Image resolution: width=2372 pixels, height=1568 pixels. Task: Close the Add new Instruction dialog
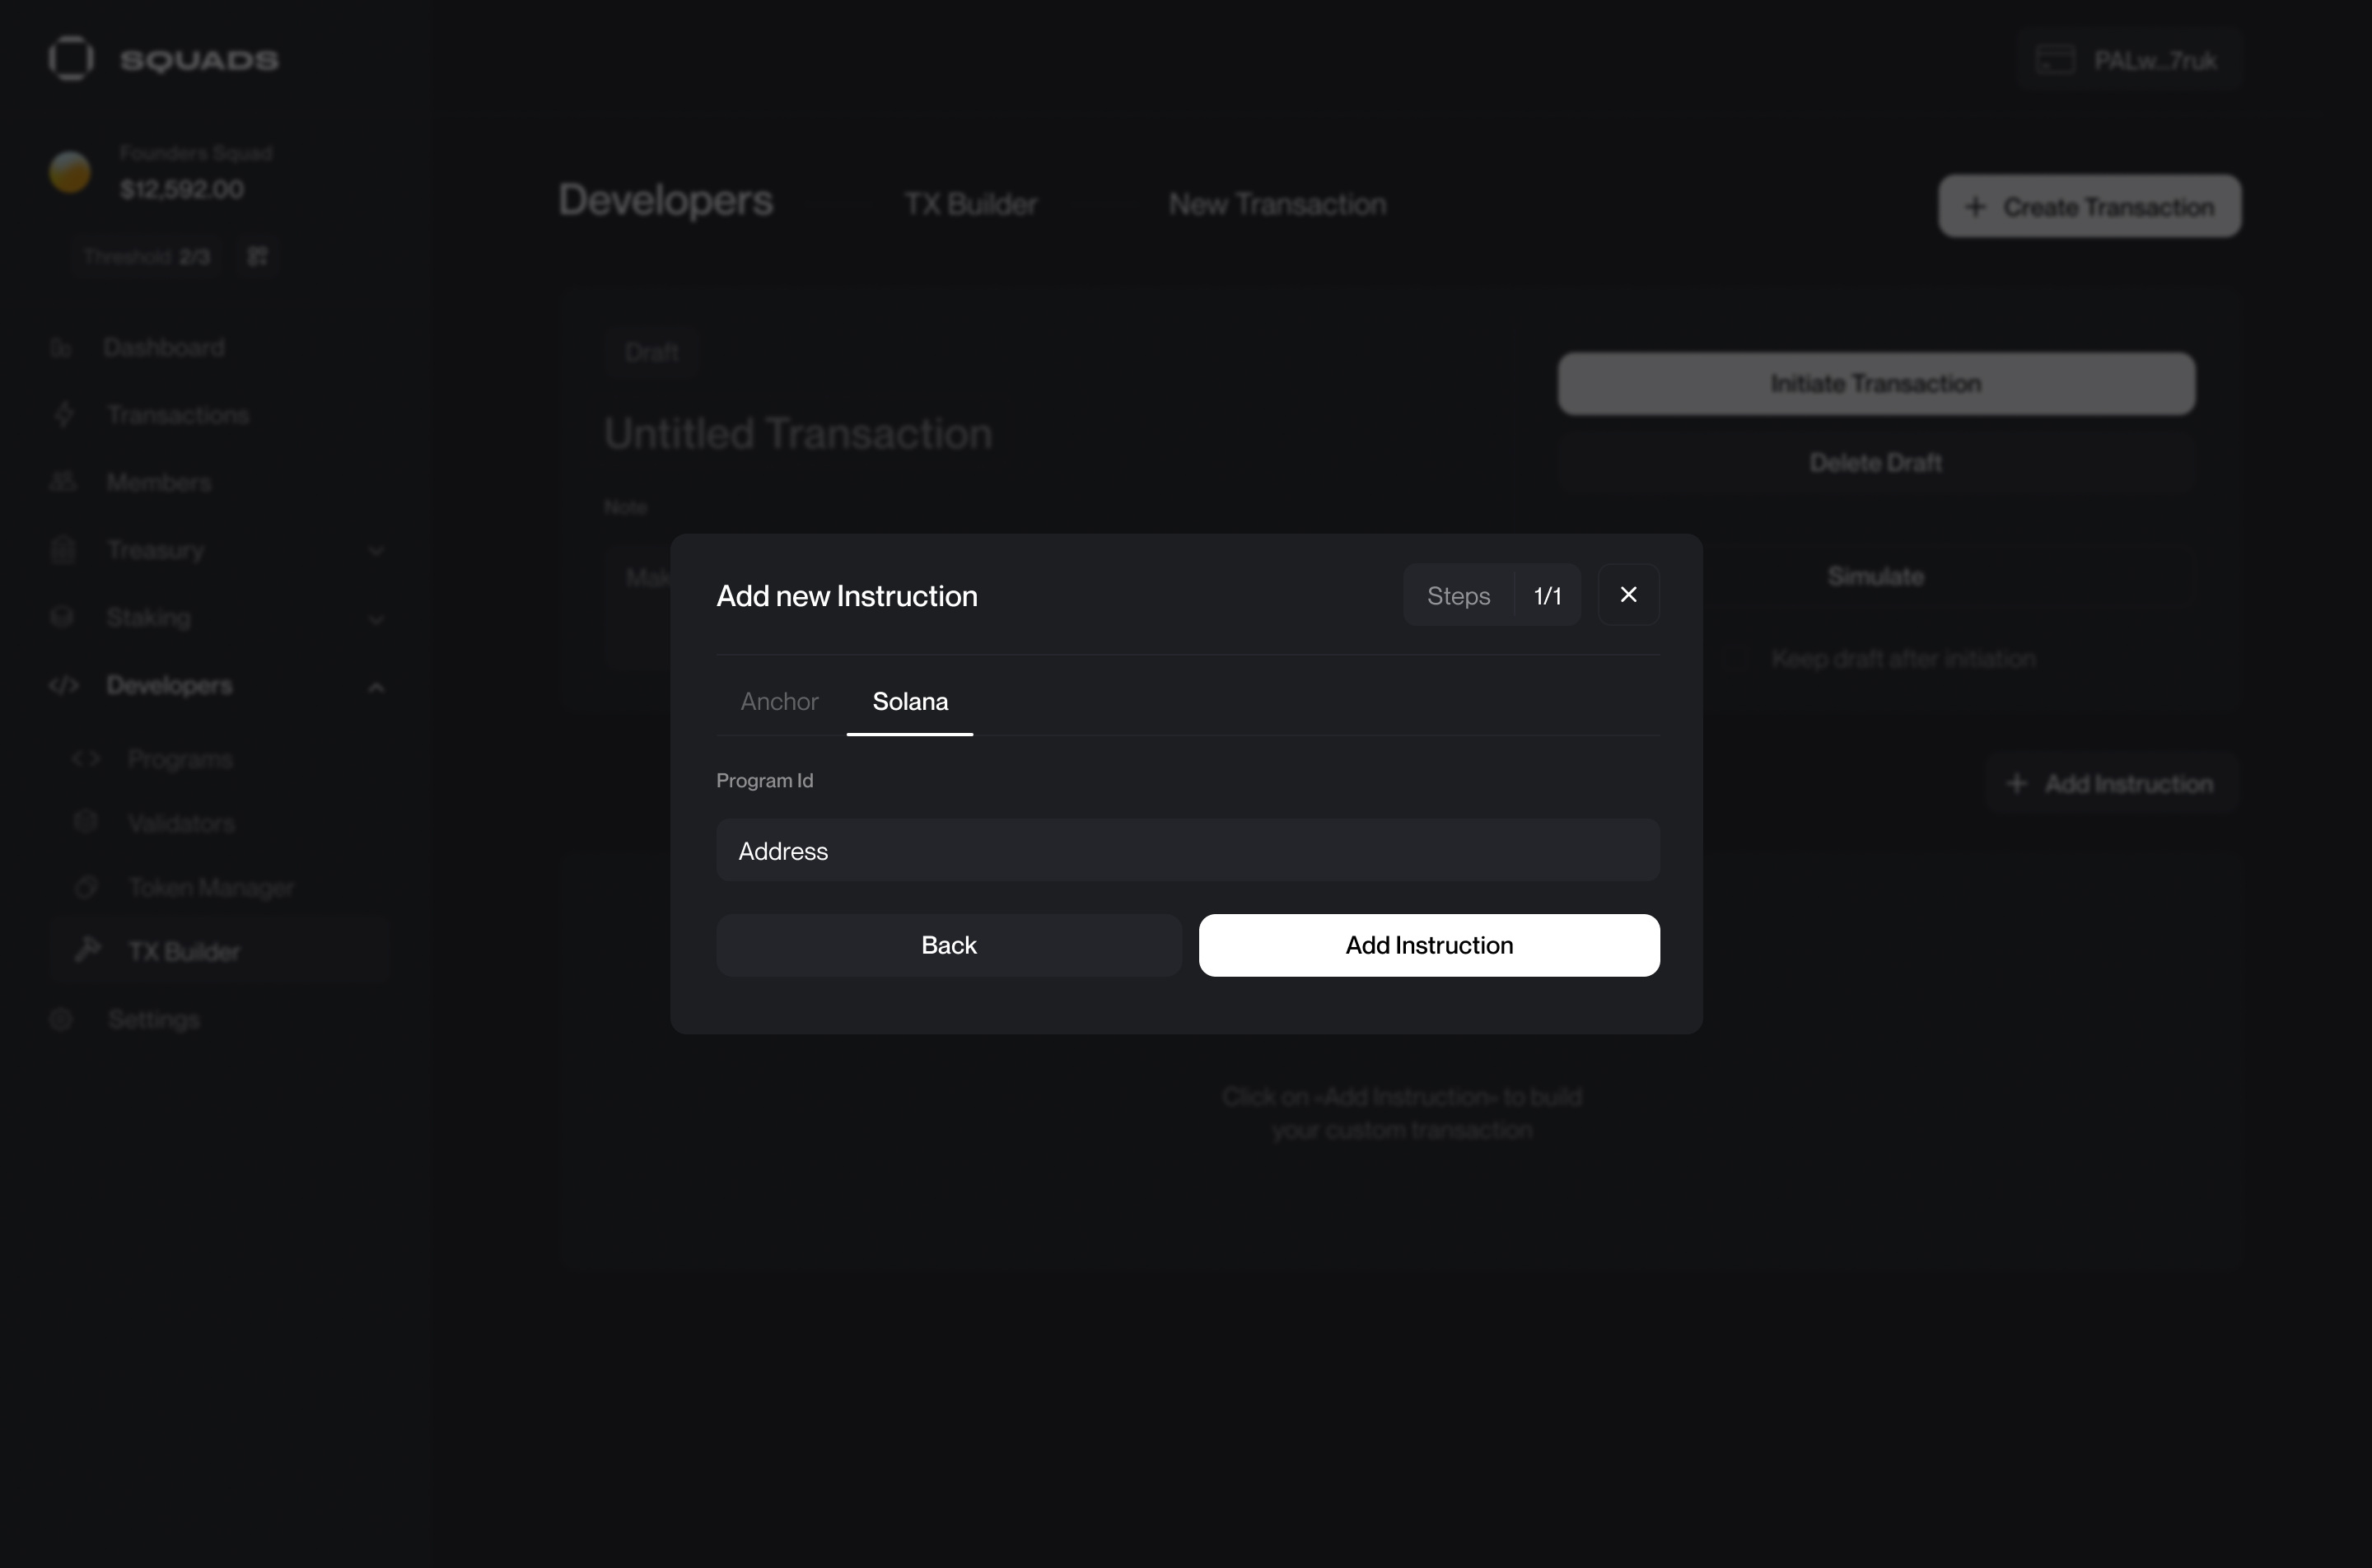coord(1628,595)
